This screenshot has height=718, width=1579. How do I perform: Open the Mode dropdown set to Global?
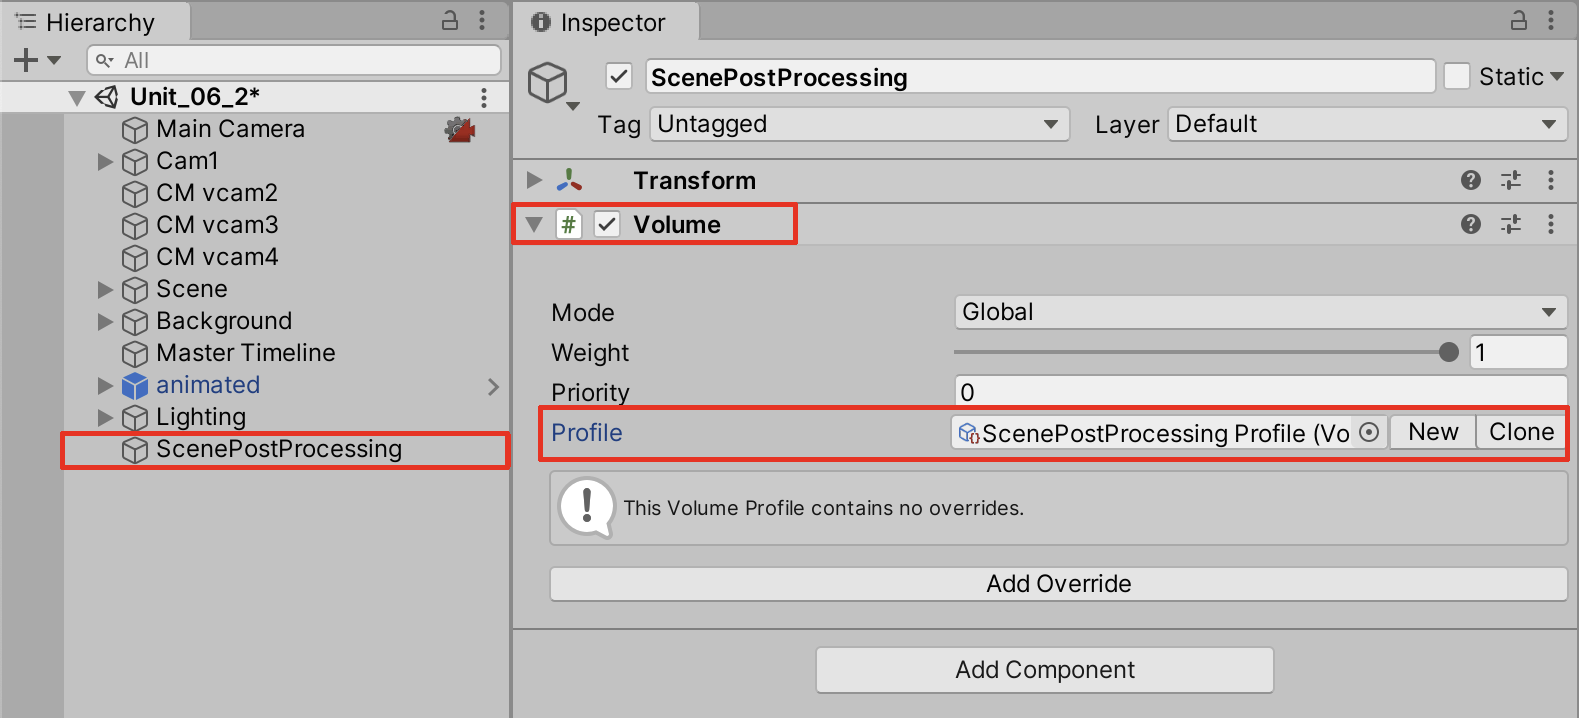[x=1259, y=312]
